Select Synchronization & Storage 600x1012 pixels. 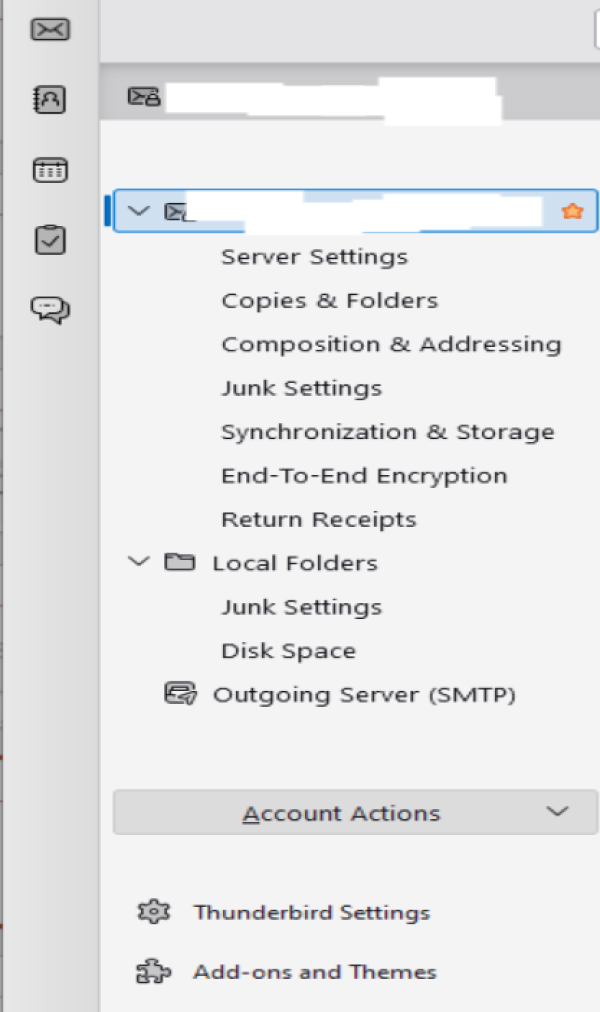pos(387,432)
